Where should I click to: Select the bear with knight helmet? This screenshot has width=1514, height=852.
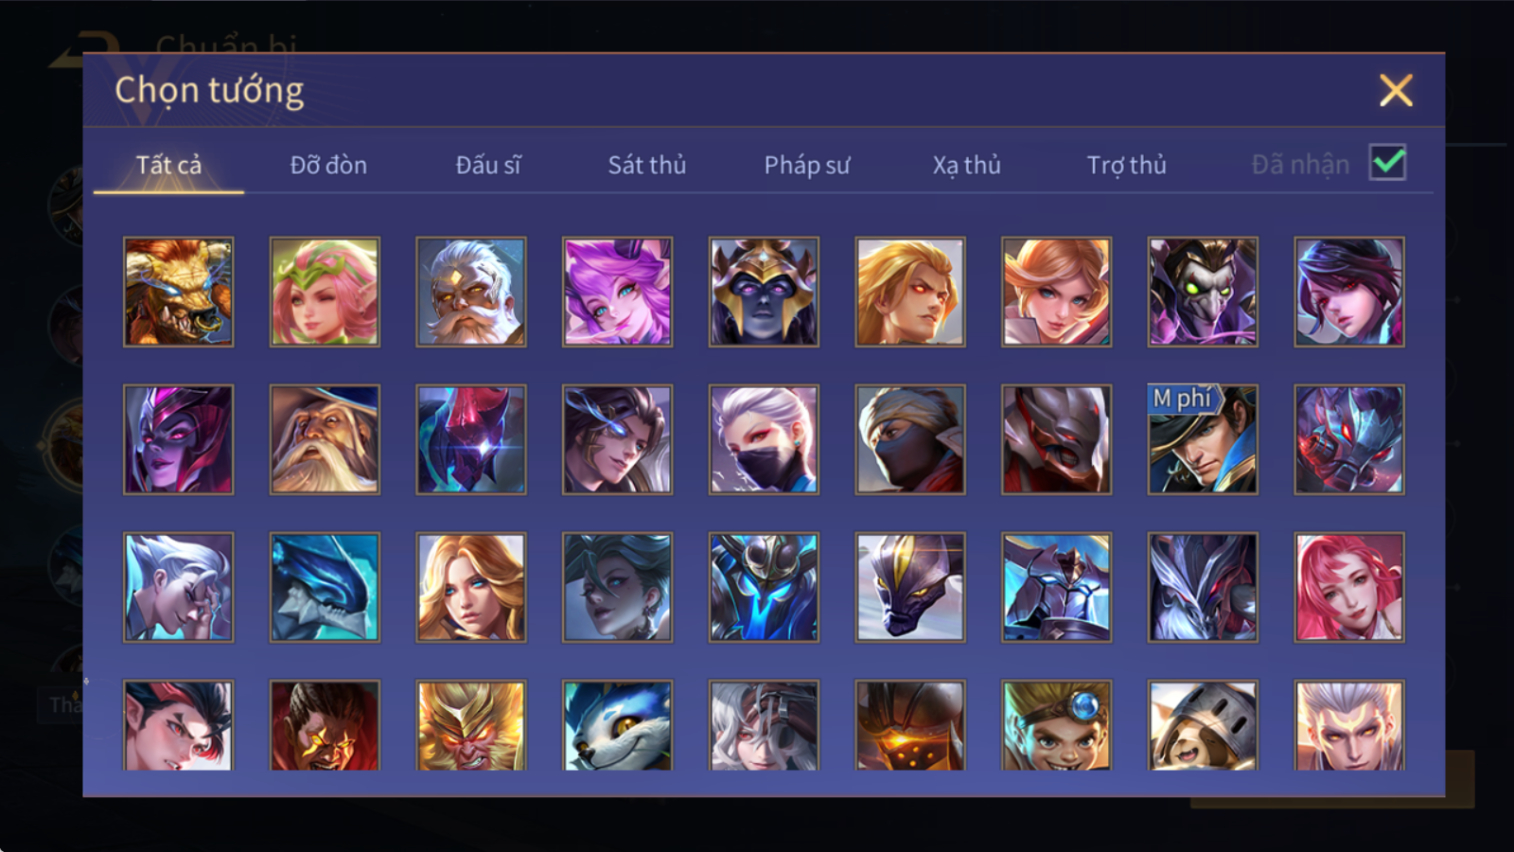point(1203,726)
